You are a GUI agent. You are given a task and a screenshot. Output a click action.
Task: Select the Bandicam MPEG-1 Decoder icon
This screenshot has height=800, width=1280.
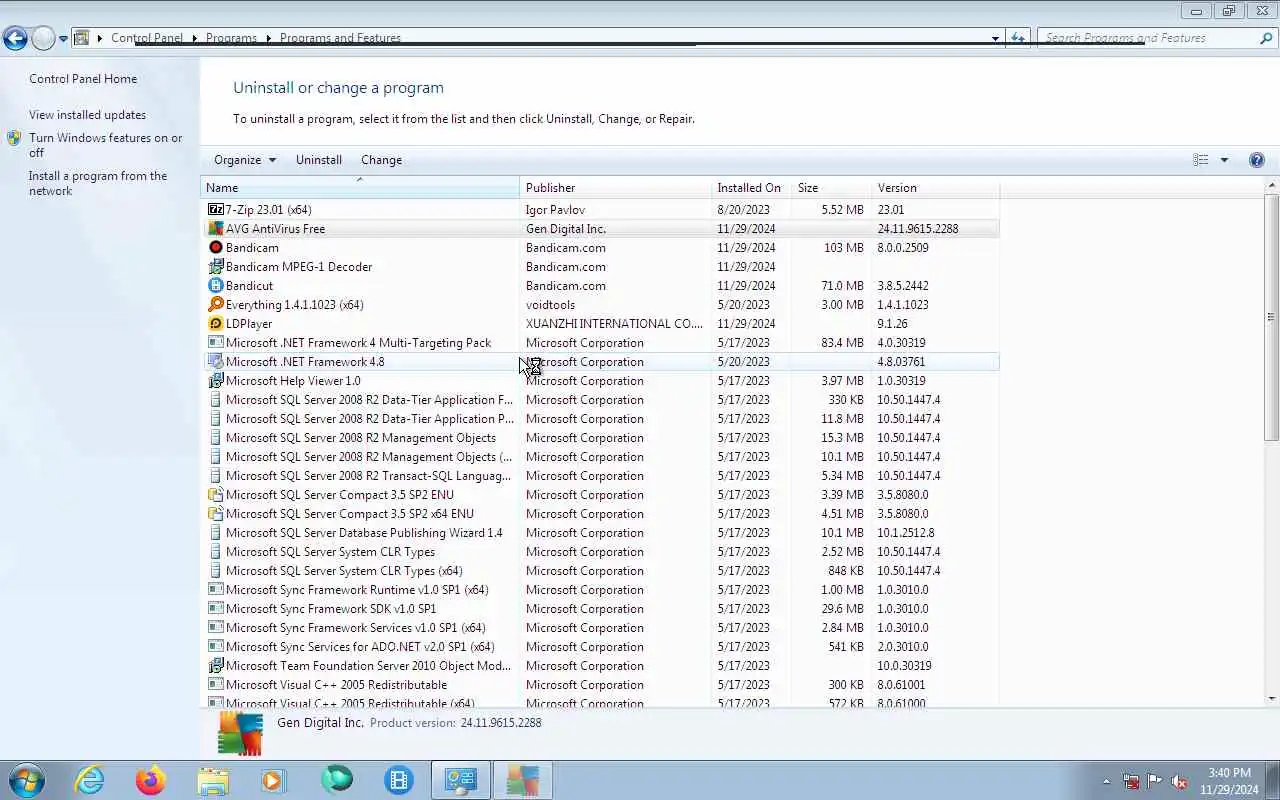click(x=215, y=266)
